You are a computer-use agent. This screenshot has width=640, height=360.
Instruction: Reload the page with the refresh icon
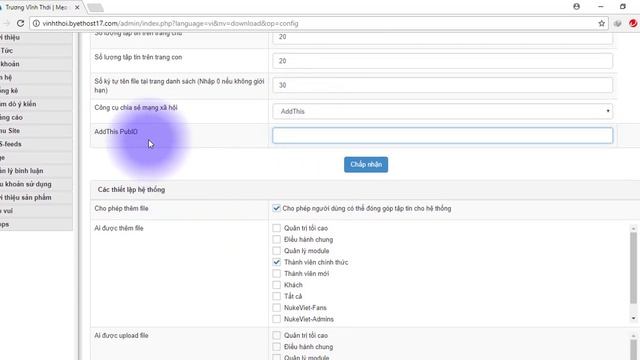pos(20,23)
